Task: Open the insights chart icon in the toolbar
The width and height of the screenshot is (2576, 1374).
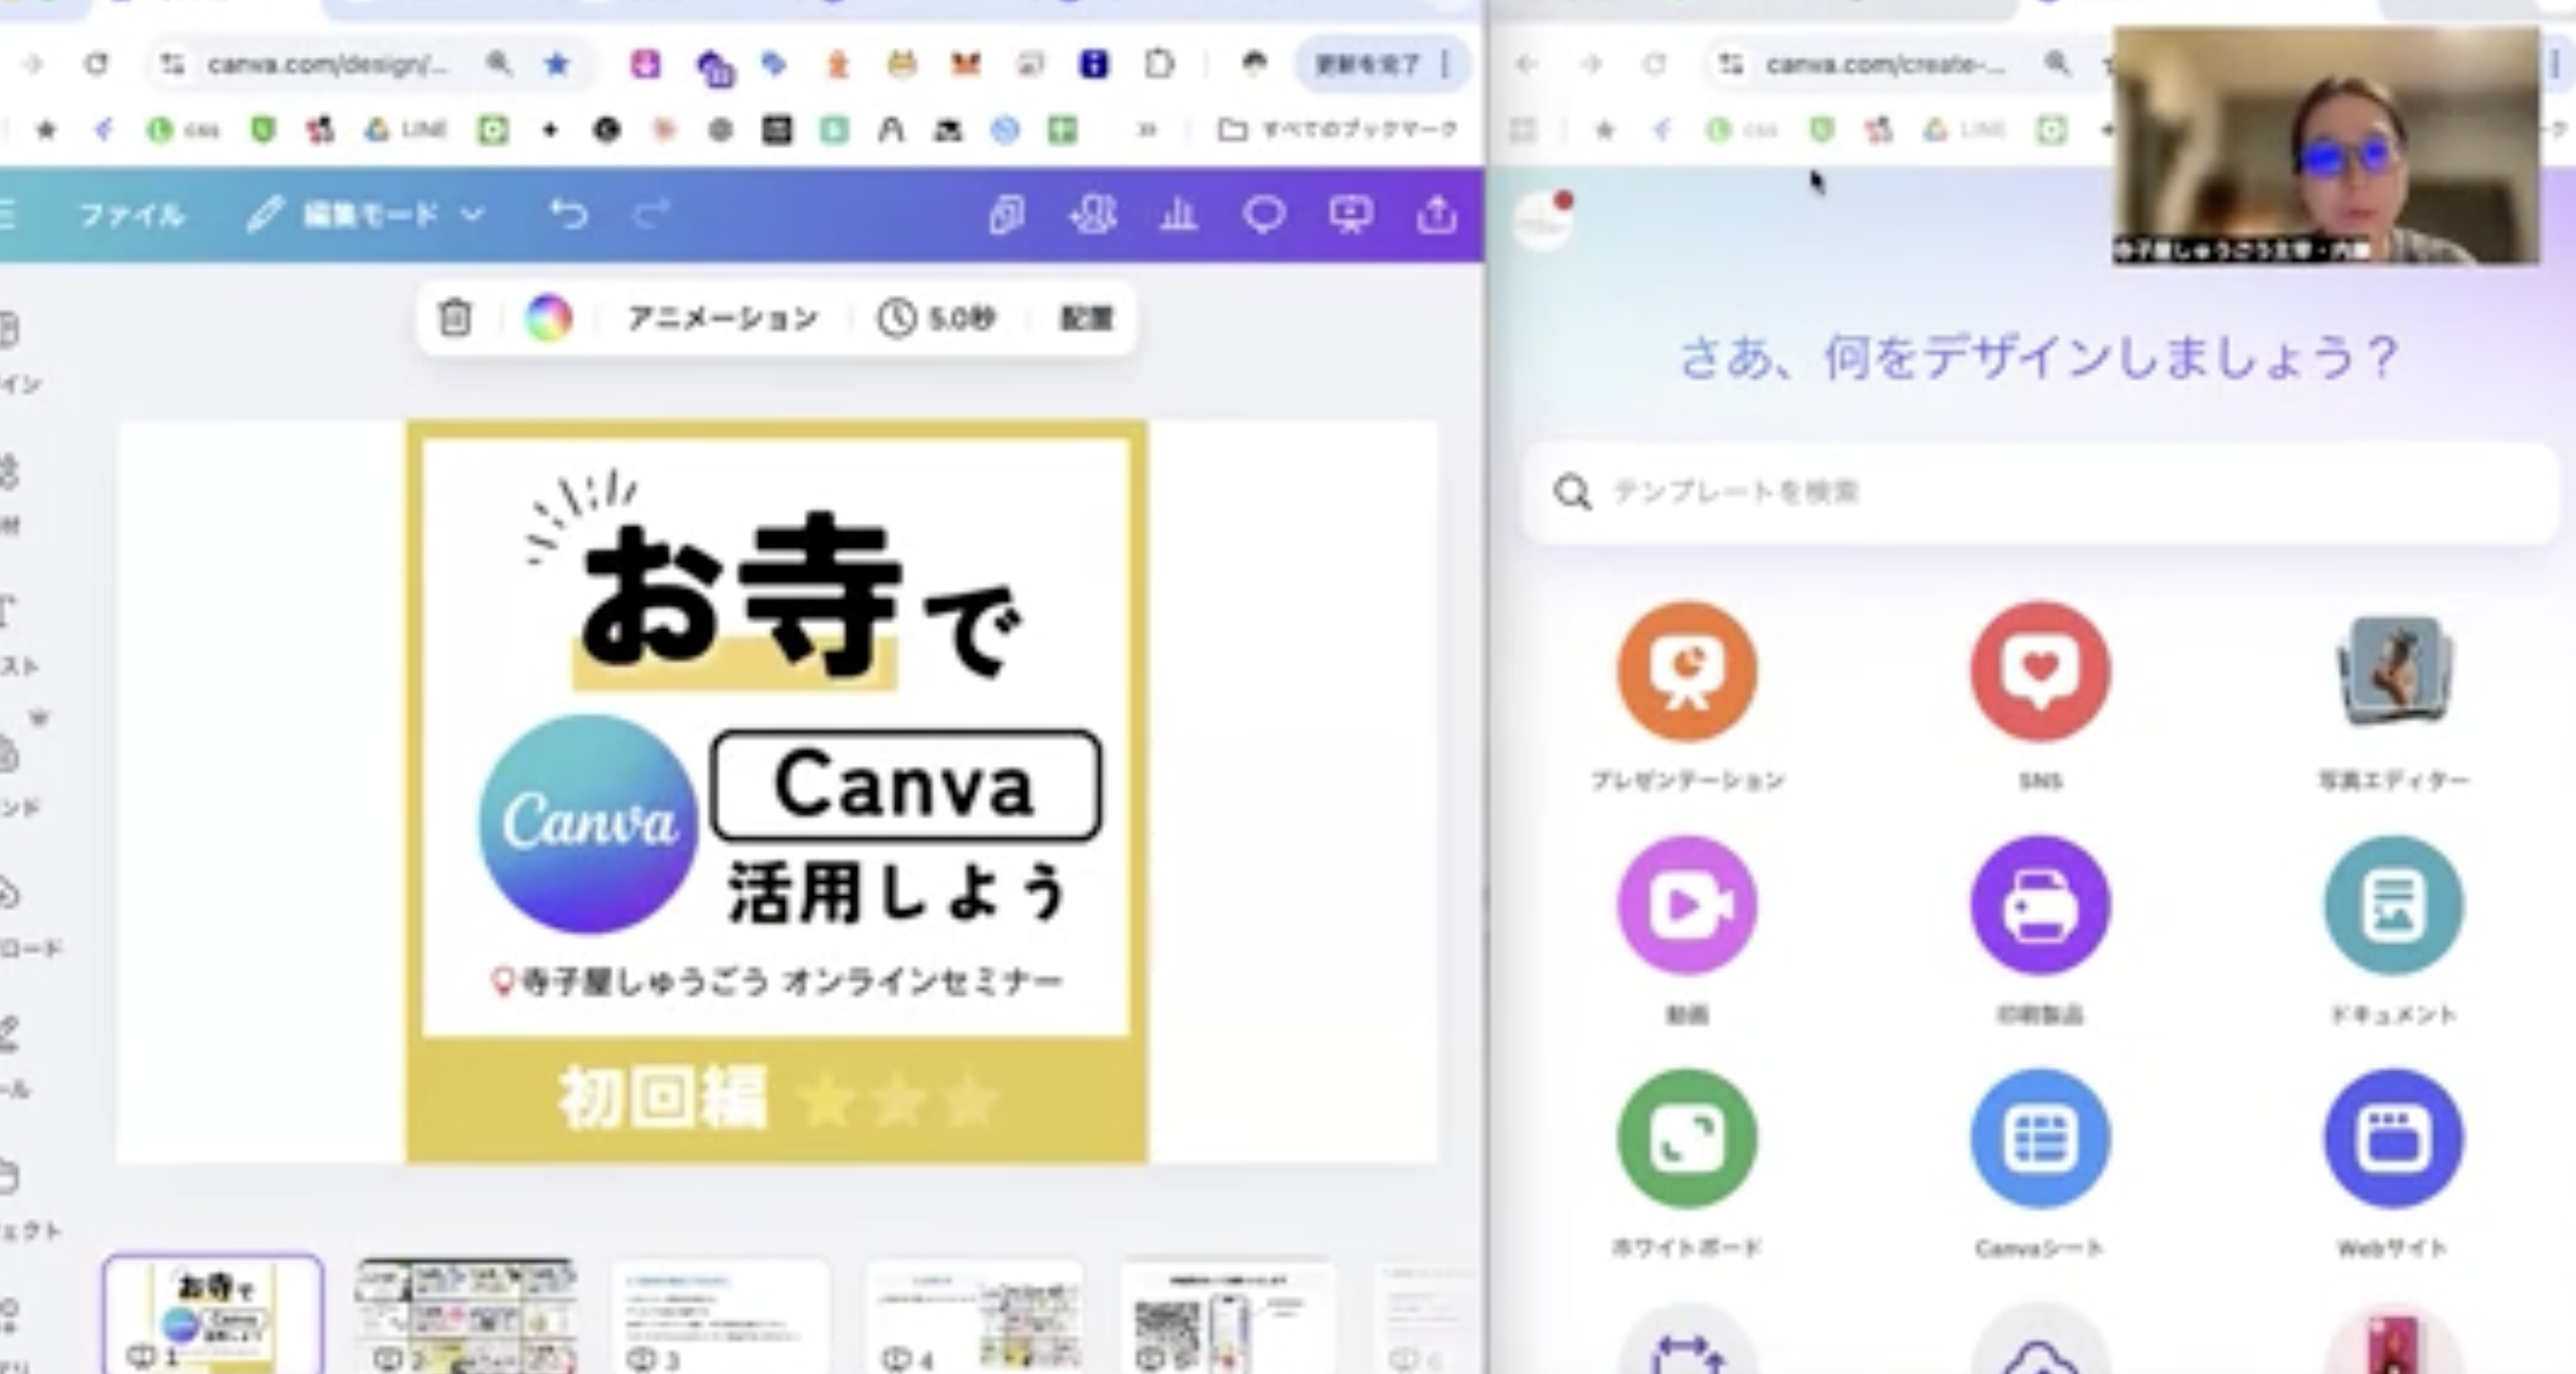Action: point(1180,214)
